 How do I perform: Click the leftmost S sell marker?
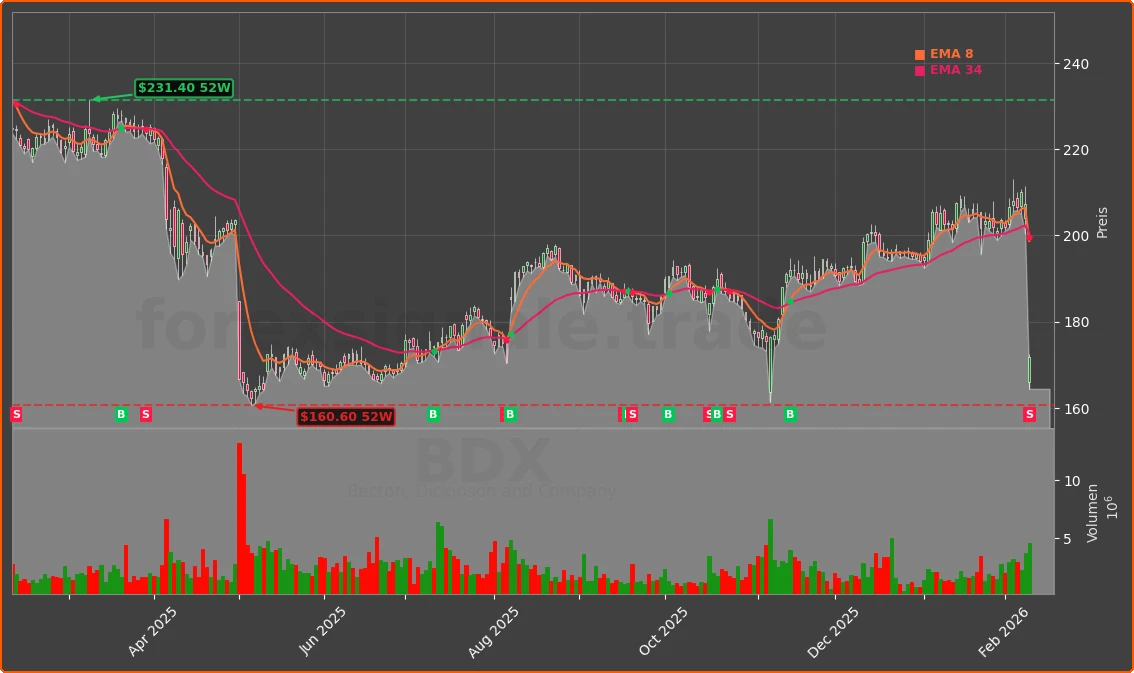tap(17, 414)
